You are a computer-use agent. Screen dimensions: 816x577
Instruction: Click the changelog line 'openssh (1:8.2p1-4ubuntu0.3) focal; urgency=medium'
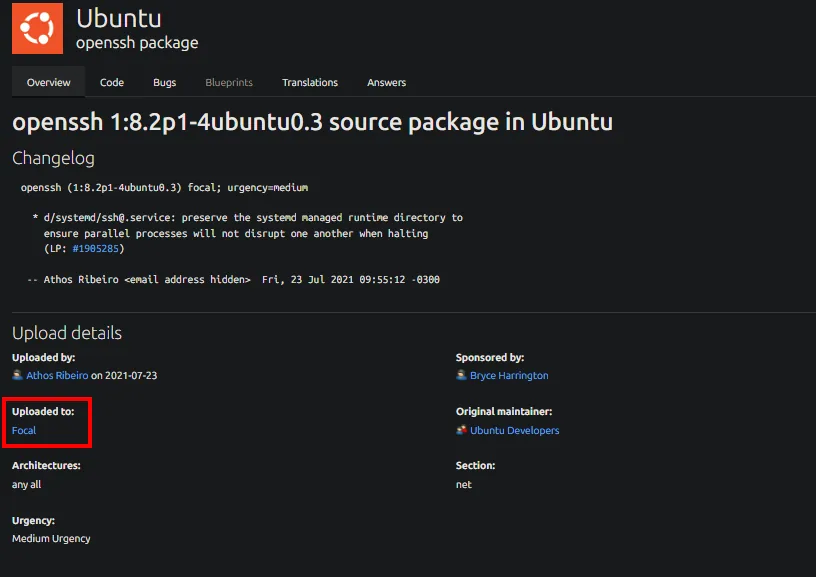[x=164, y=187]
